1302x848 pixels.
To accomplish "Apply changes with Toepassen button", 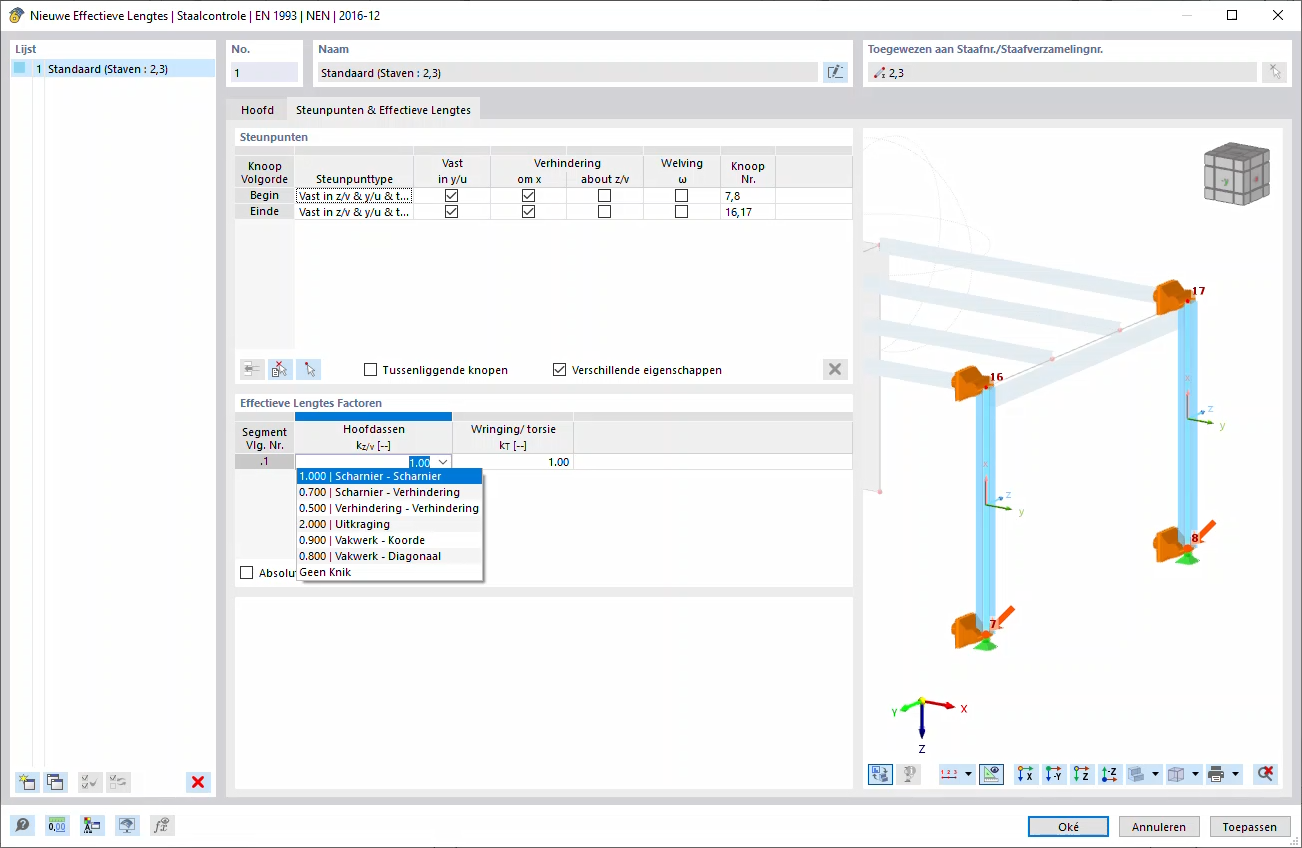I will tap(1249, 826).
